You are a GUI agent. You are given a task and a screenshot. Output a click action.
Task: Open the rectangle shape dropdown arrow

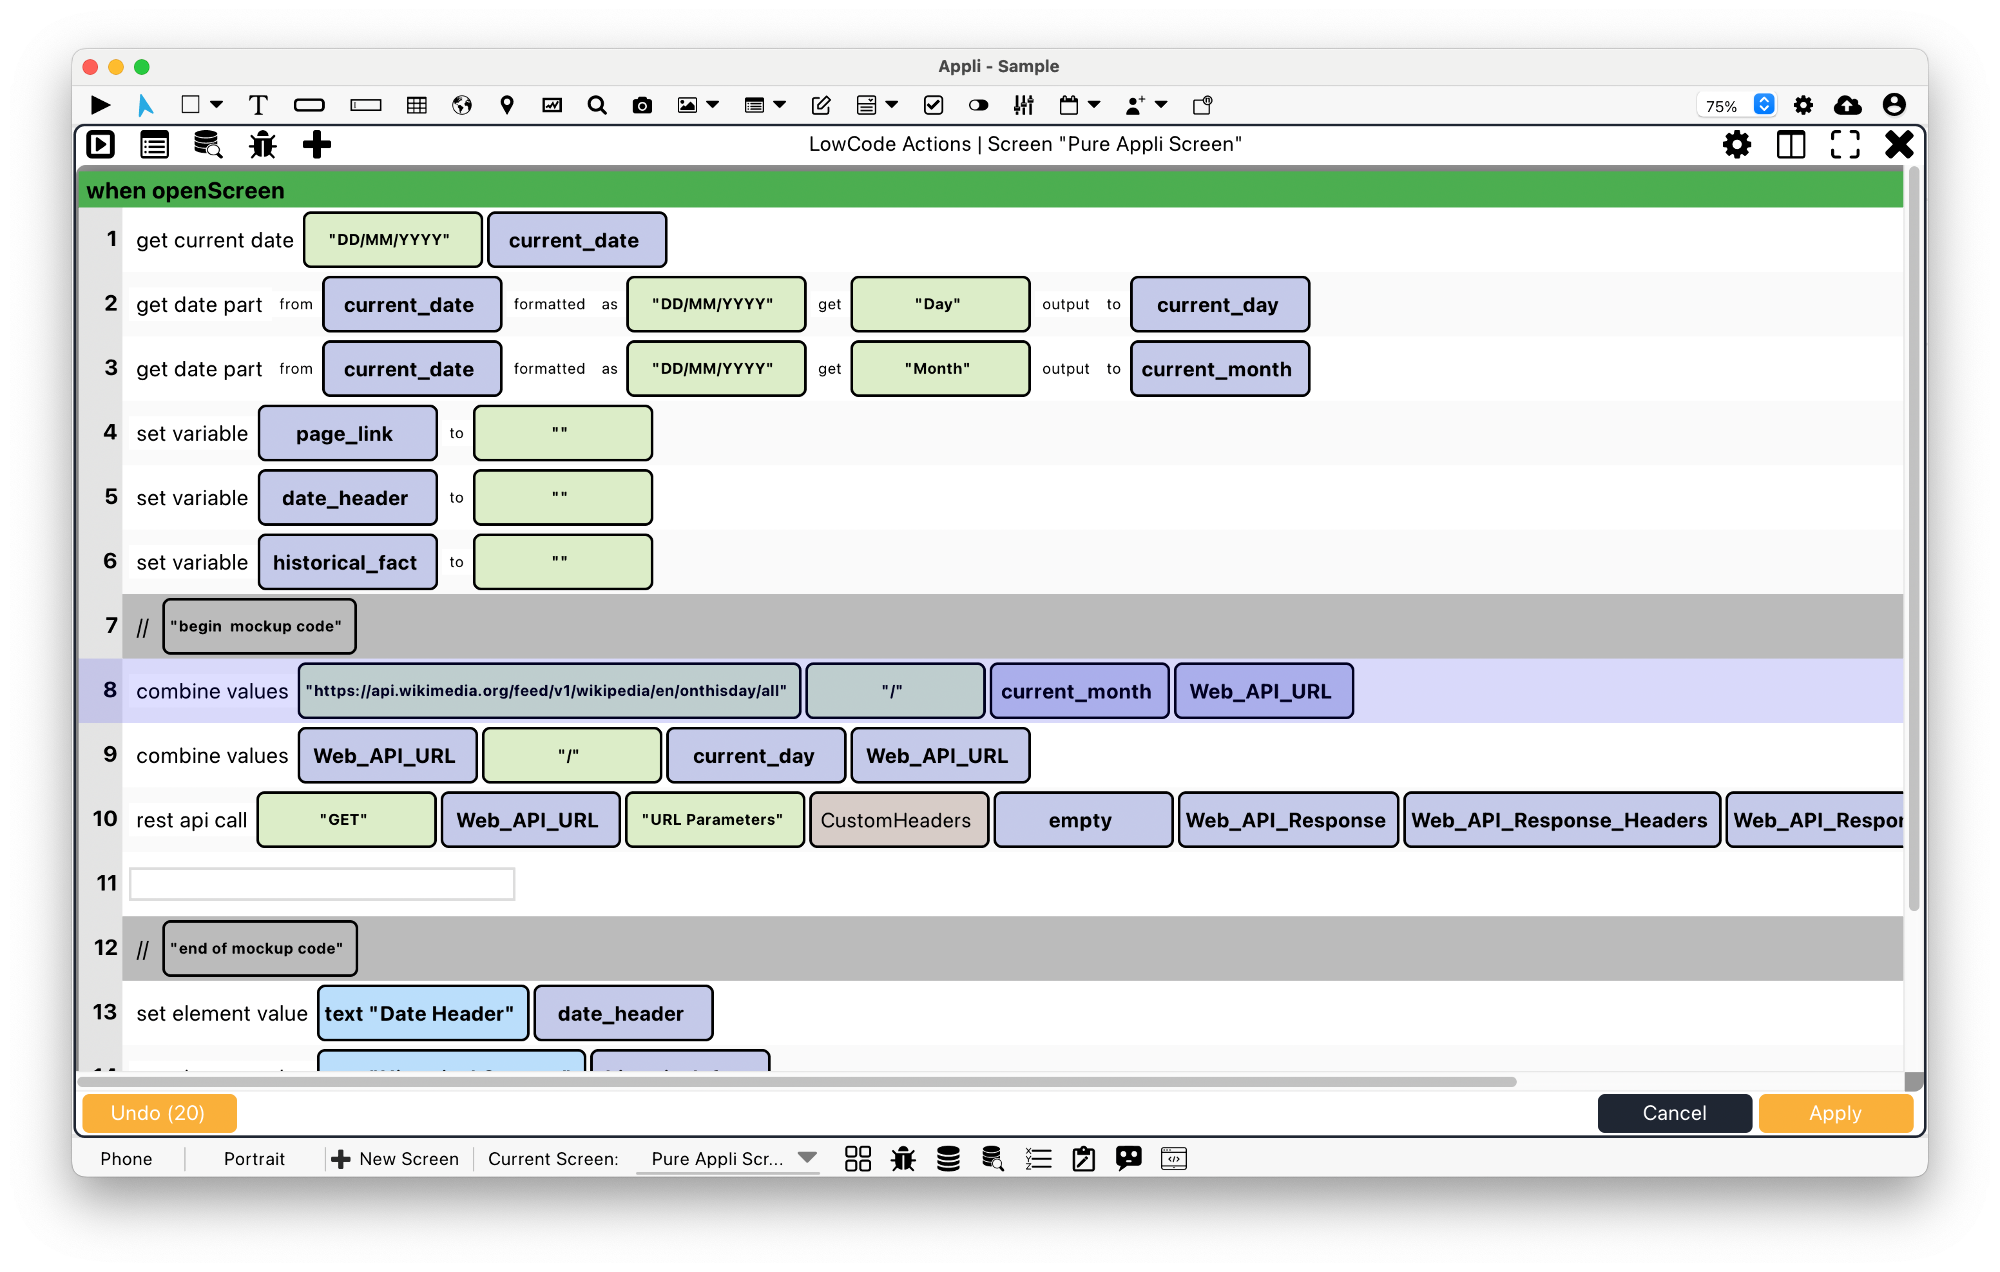tap(216, 105)
